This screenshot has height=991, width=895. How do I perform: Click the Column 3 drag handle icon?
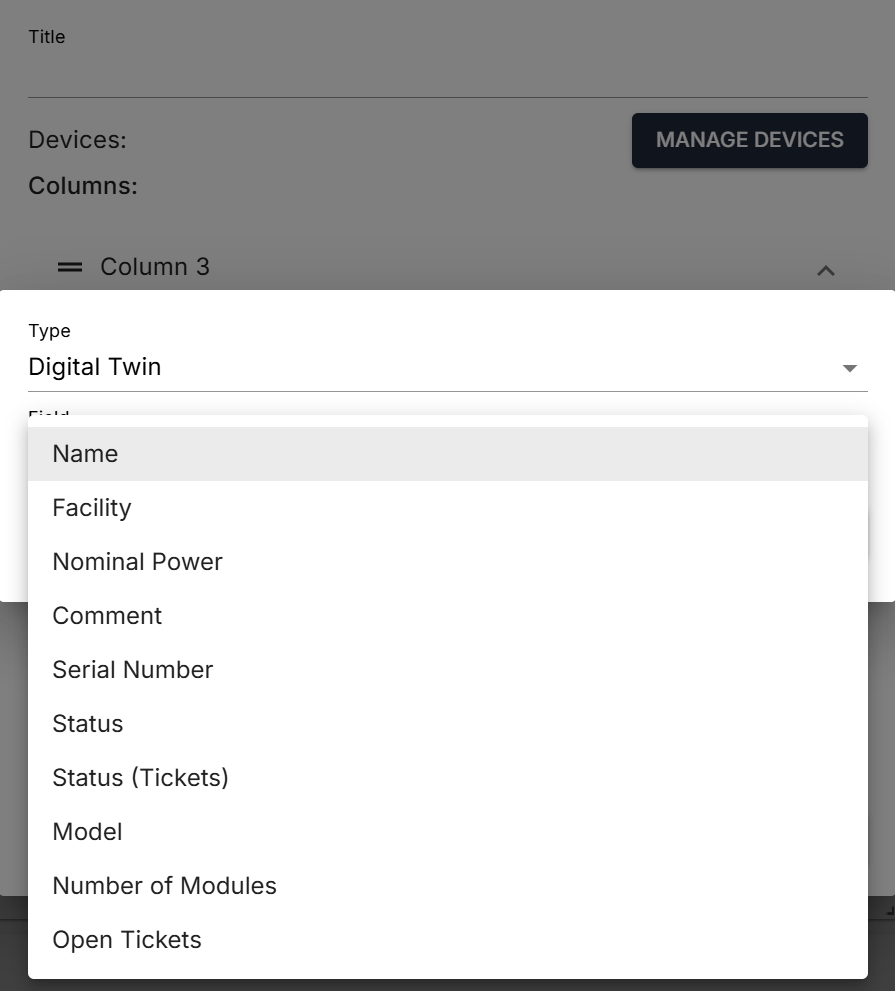coord(69,267)
